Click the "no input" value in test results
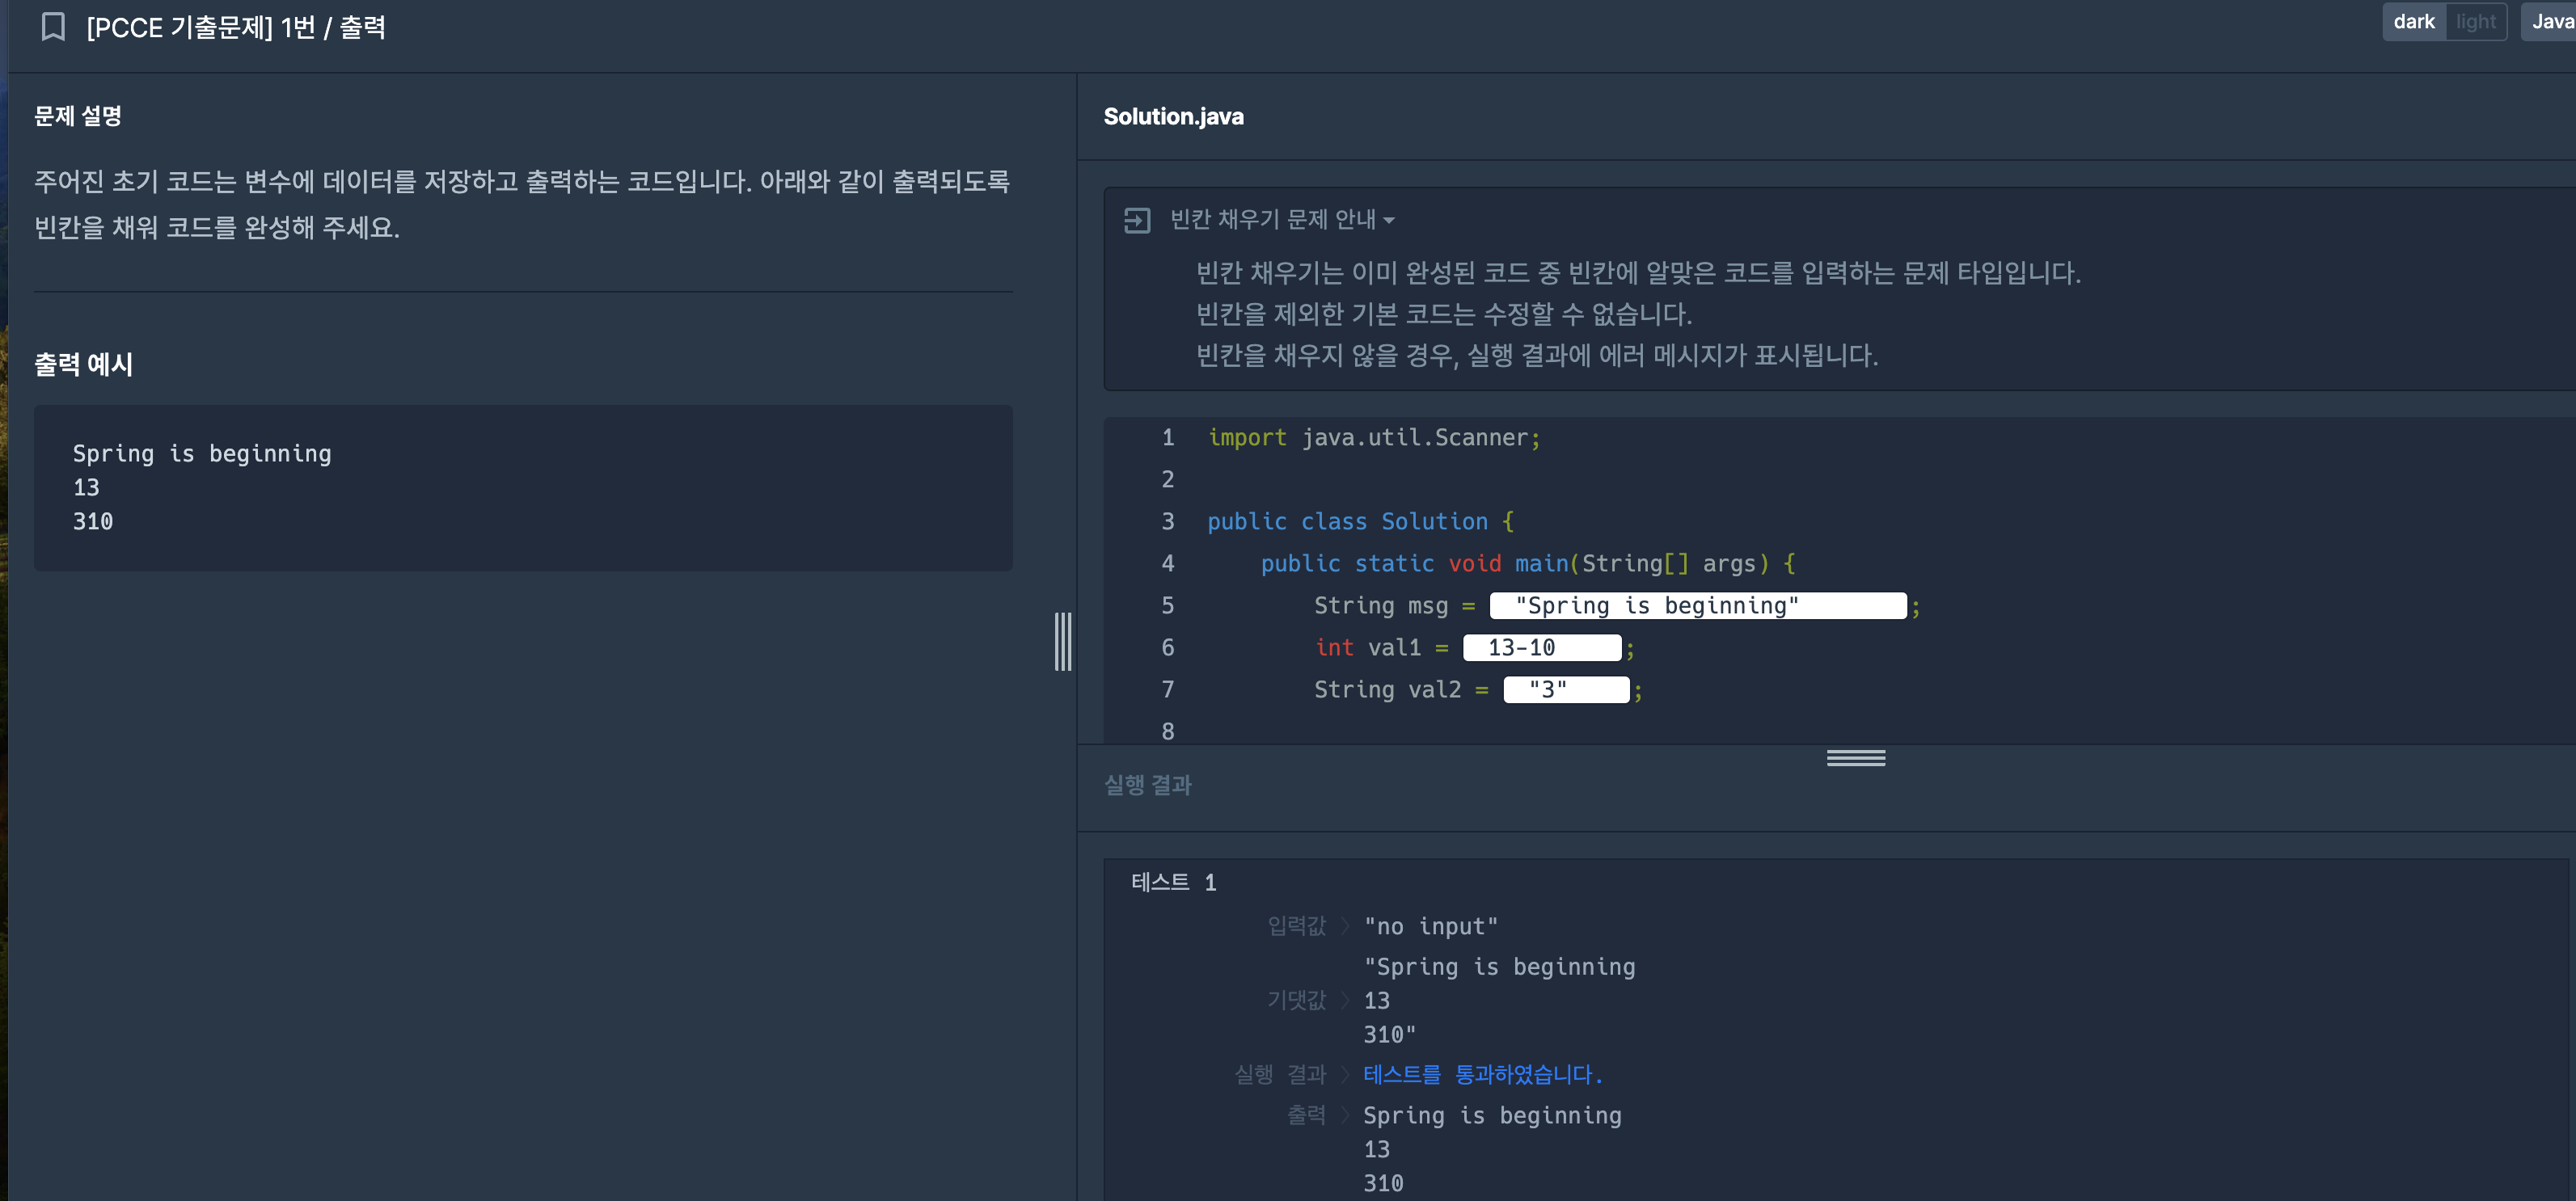The image size is (2576, 1201). pos(1431,926)
